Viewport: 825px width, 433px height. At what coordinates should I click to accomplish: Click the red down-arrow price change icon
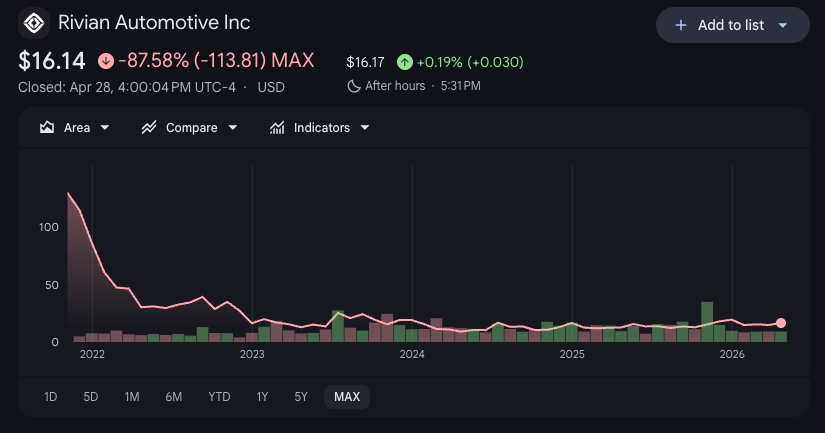[x=106, y=61]
